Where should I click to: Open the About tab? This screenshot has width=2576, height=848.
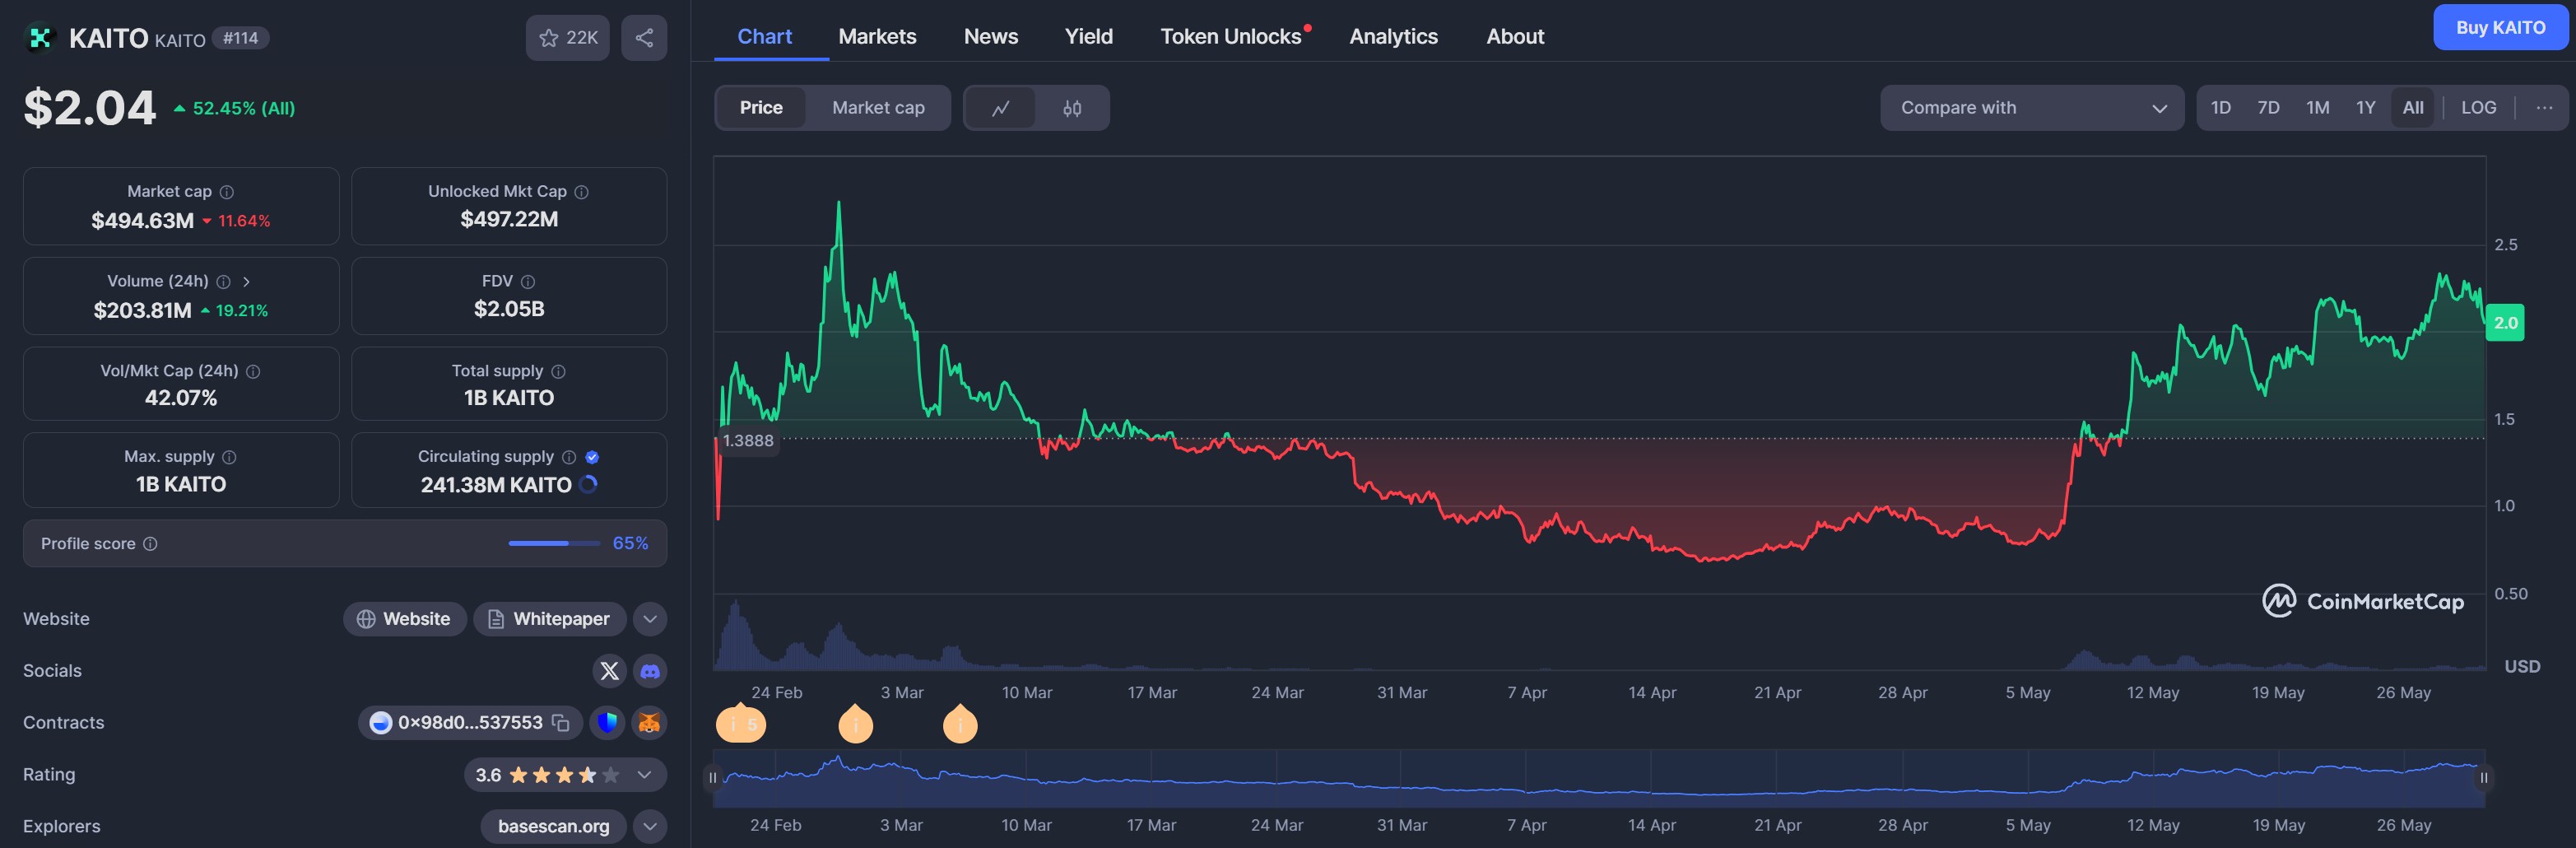(x=1515, y=37)
